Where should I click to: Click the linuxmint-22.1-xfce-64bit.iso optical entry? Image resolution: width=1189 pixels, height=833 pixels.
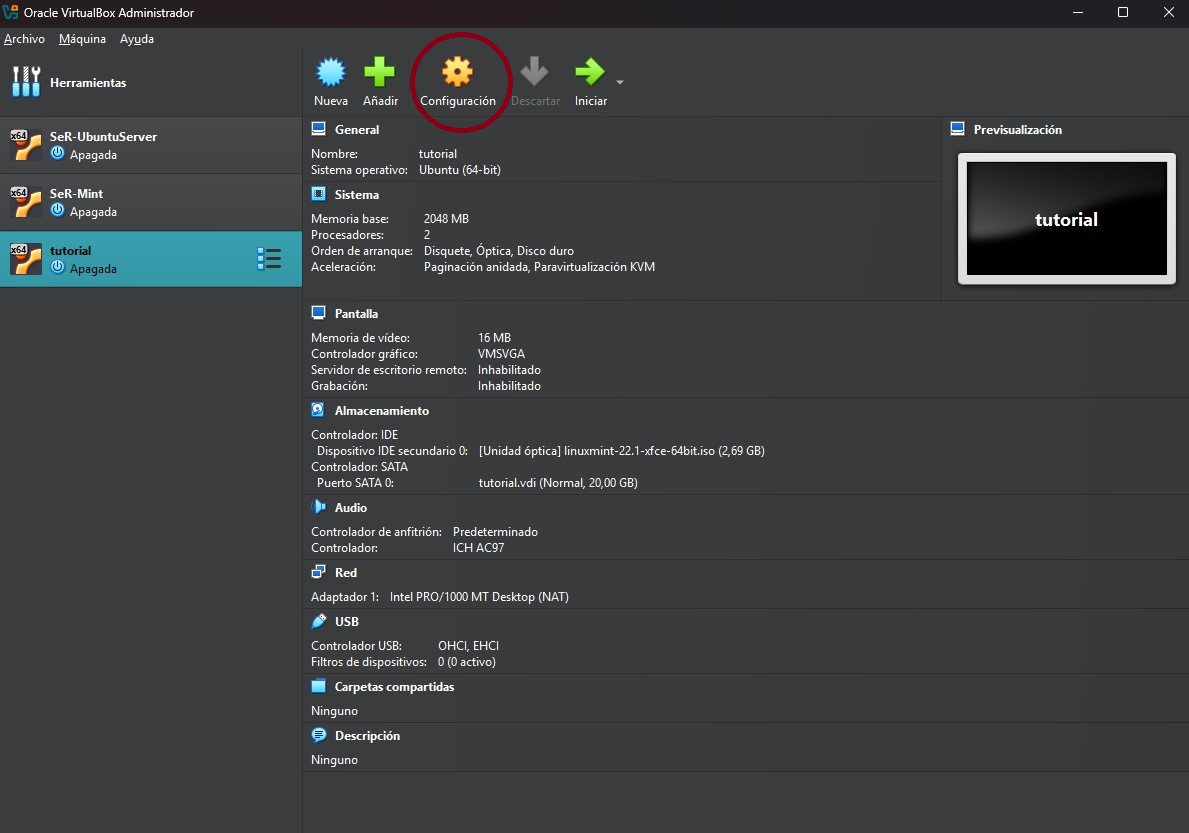[x=621, y=451]
